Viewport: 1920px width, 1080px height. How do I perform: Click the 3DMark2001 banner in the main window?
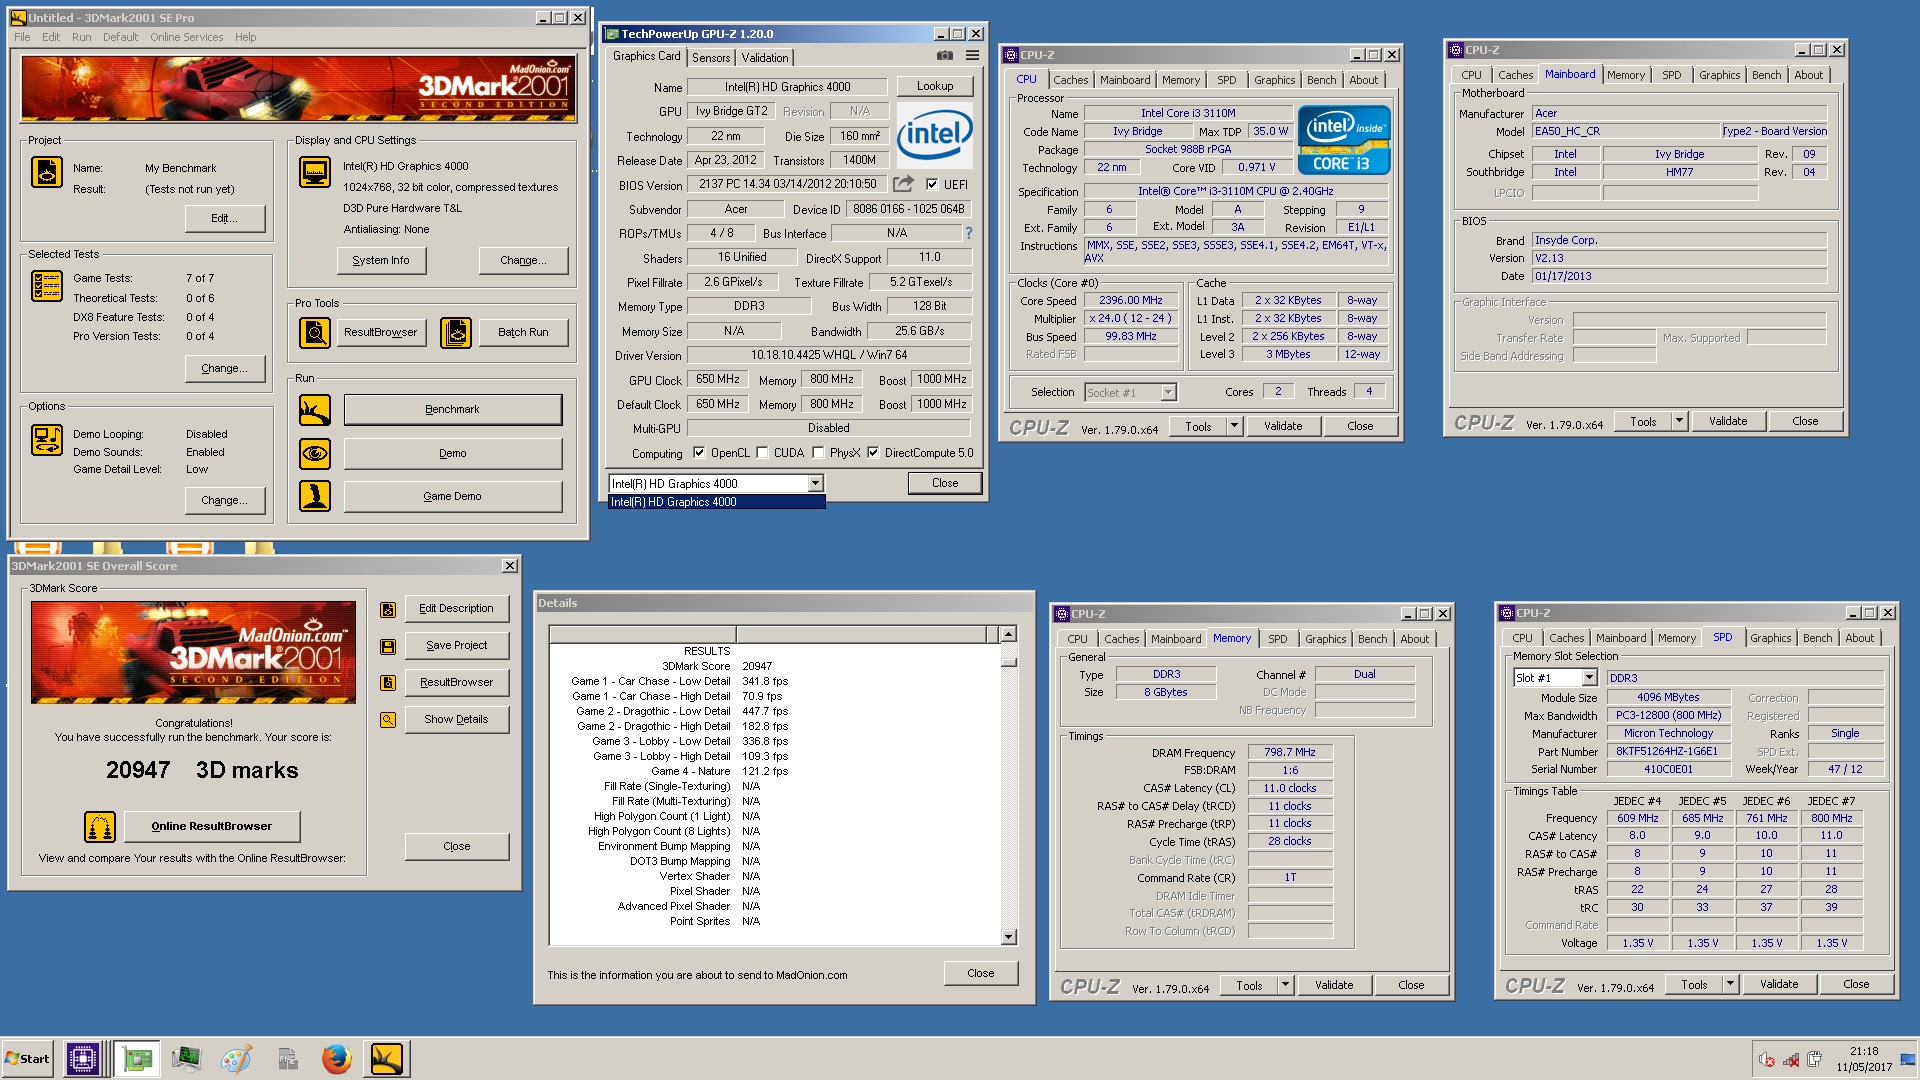tap(299, 89)
